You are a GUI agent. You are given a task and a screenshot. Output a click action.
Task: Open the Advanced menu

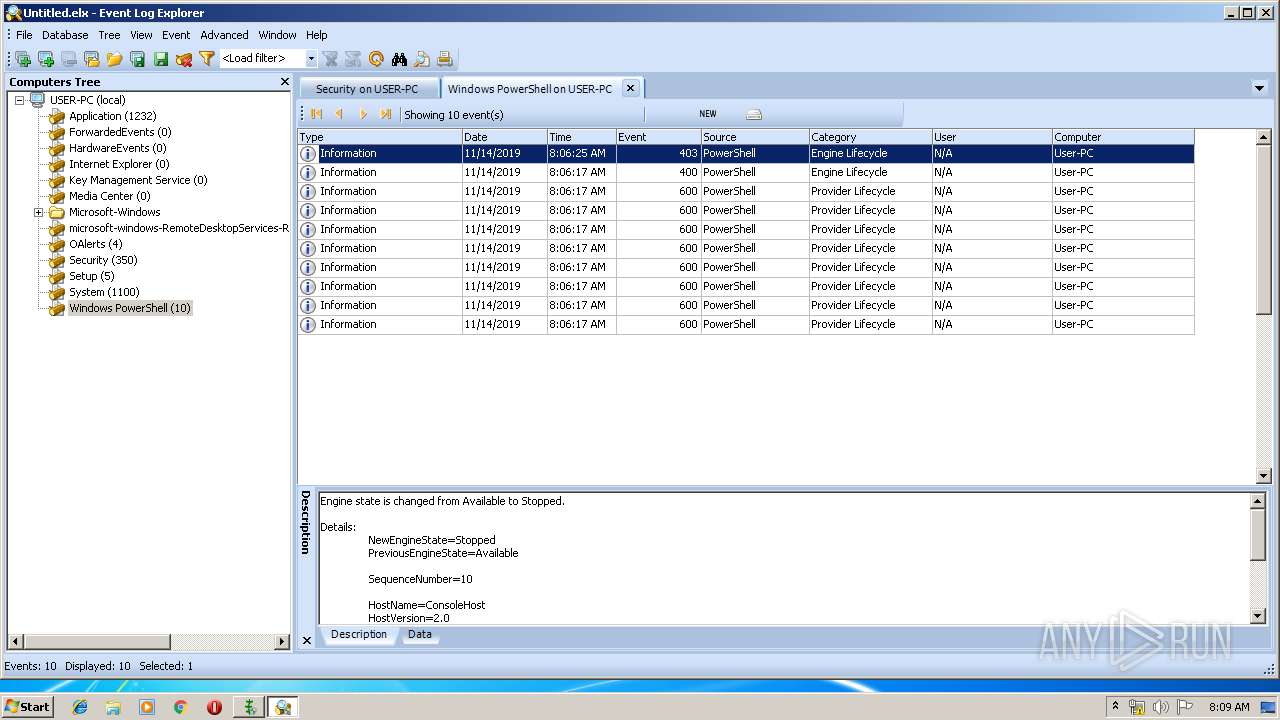224,35
